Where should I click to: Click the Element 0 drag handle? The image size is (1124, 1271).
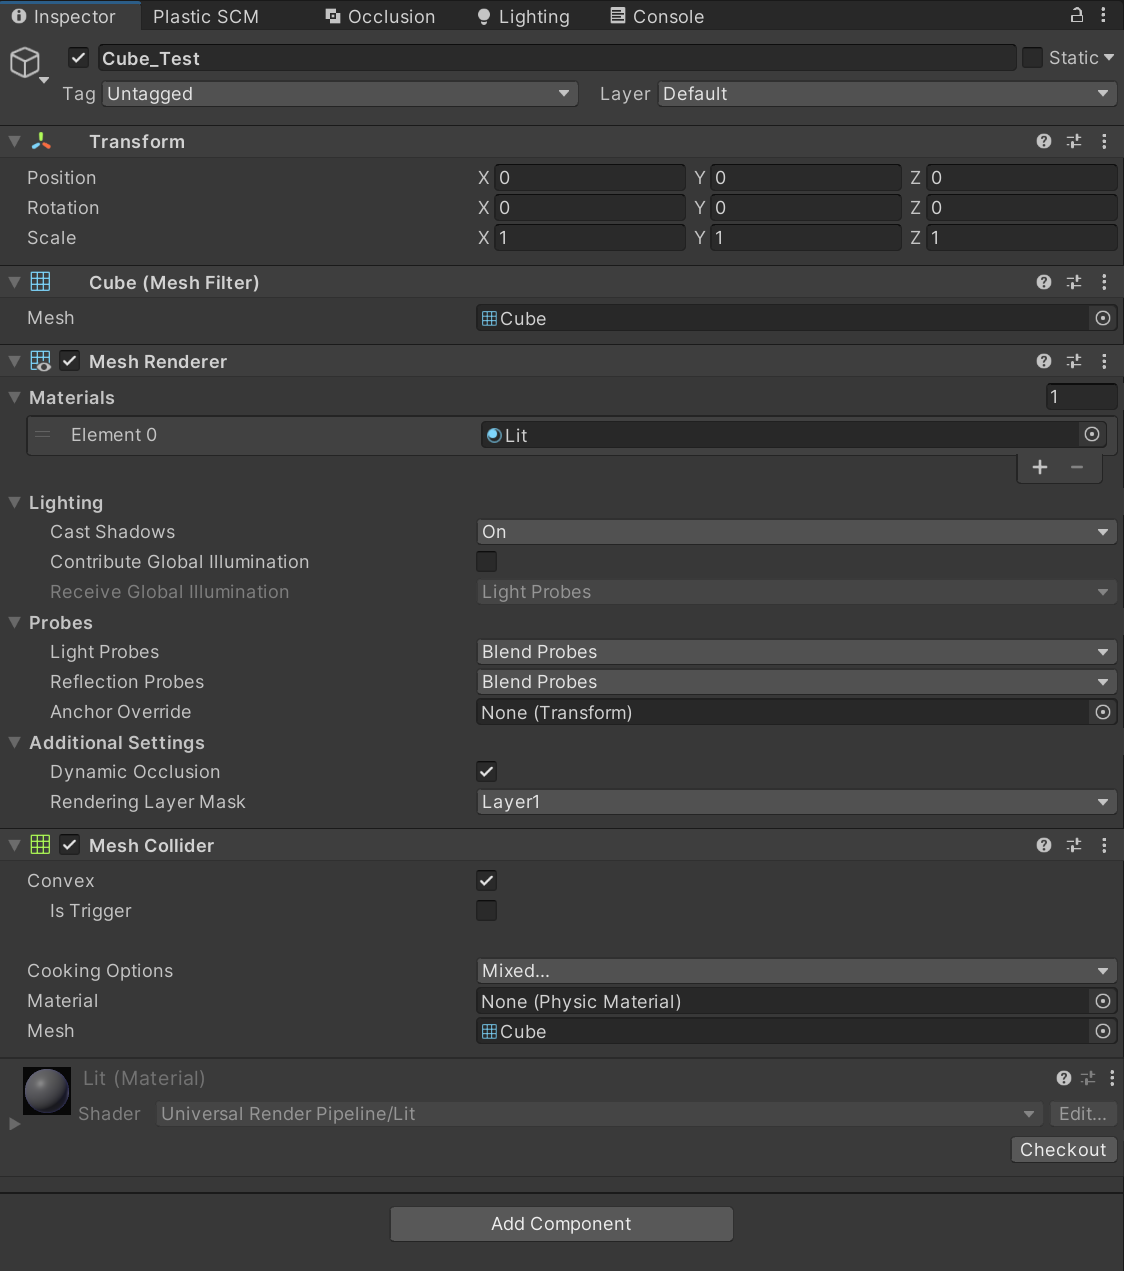43,434
